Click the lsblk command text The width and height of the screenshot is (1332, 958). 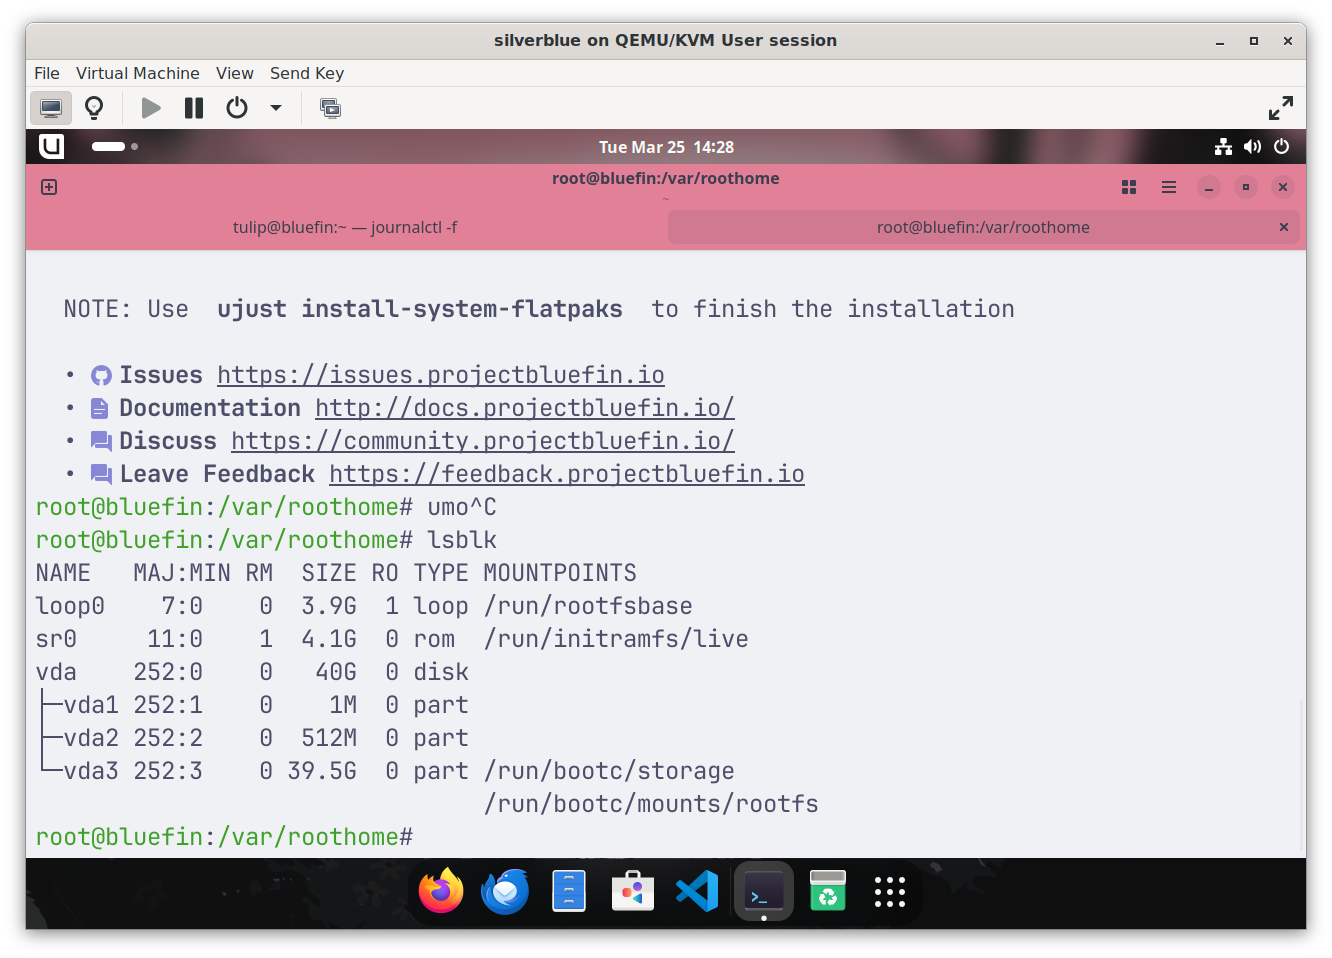pyautogui.click(x=462, y=540)
